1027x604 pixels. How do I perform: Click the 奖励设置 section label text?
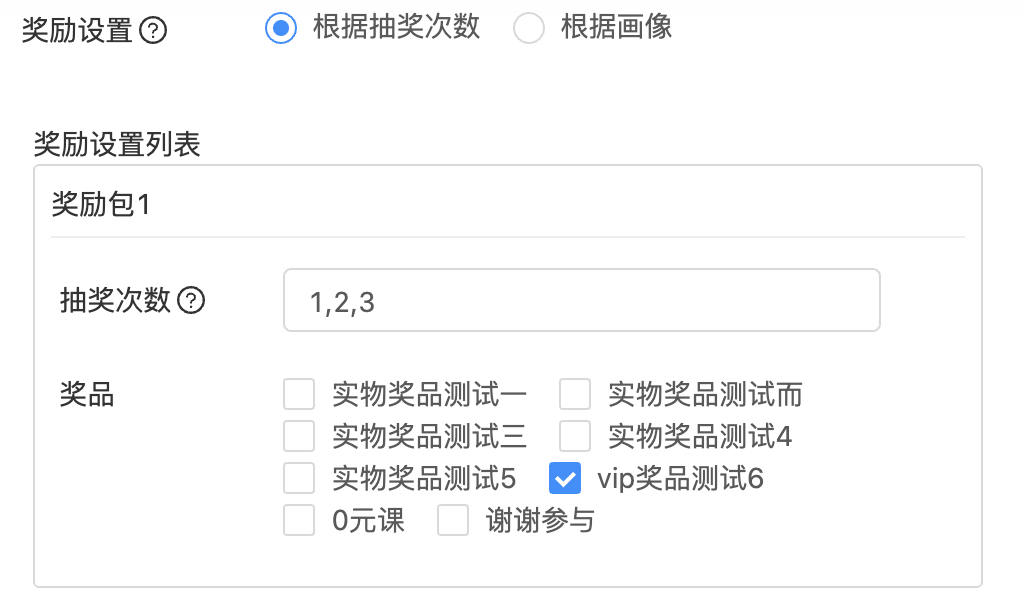tap(77, 31)
